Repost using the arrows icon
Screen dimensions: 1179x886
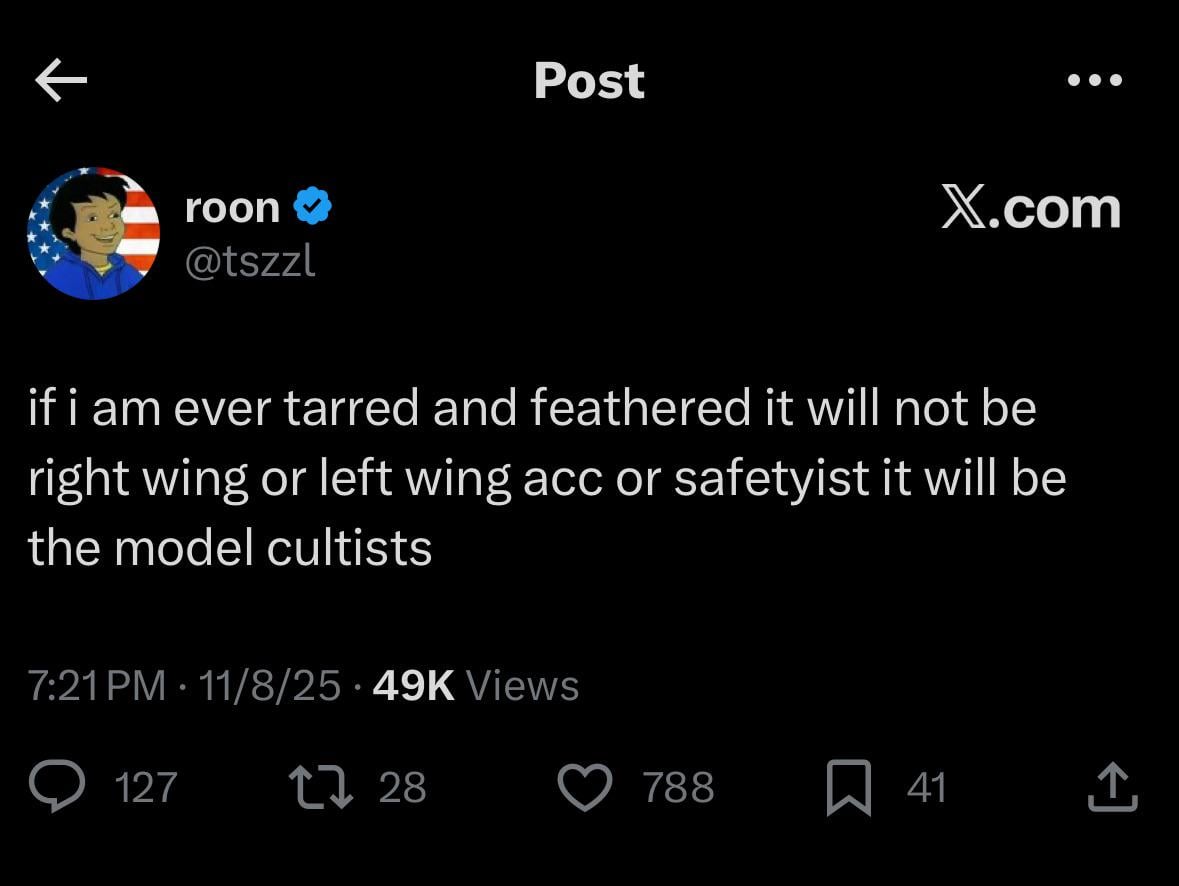[318, 788]
